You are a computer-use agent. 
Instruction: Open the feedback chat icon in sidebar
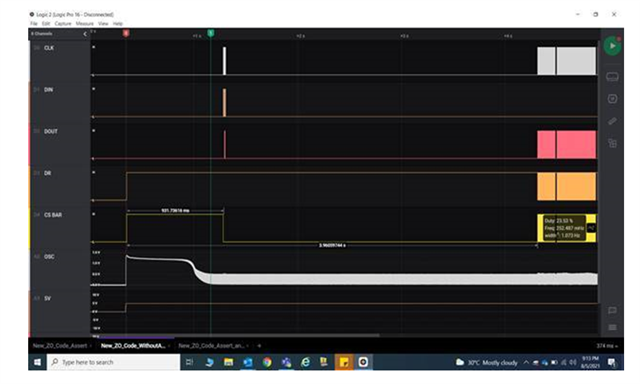612,311
